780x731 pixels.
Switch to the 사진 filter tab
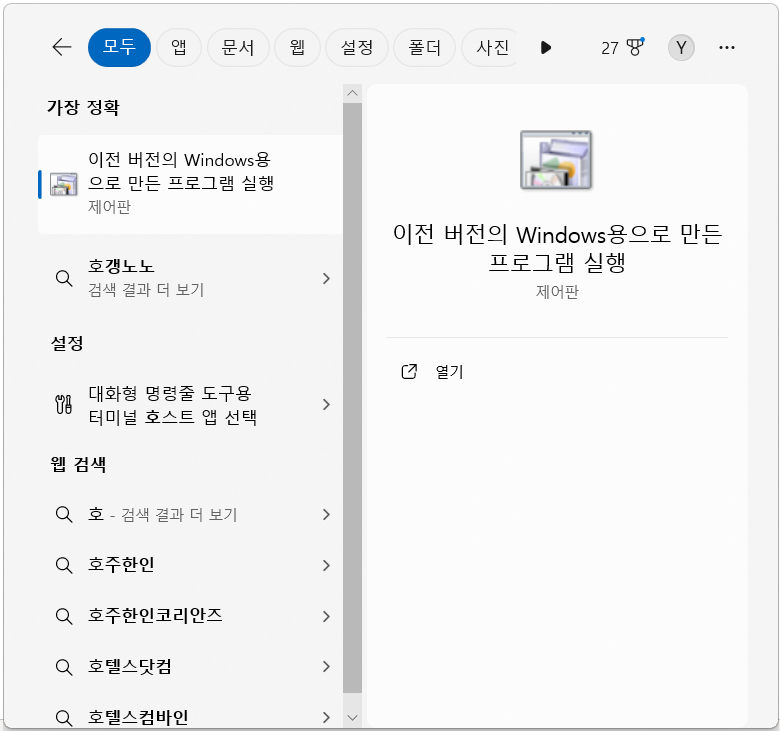tap(490, 48)
